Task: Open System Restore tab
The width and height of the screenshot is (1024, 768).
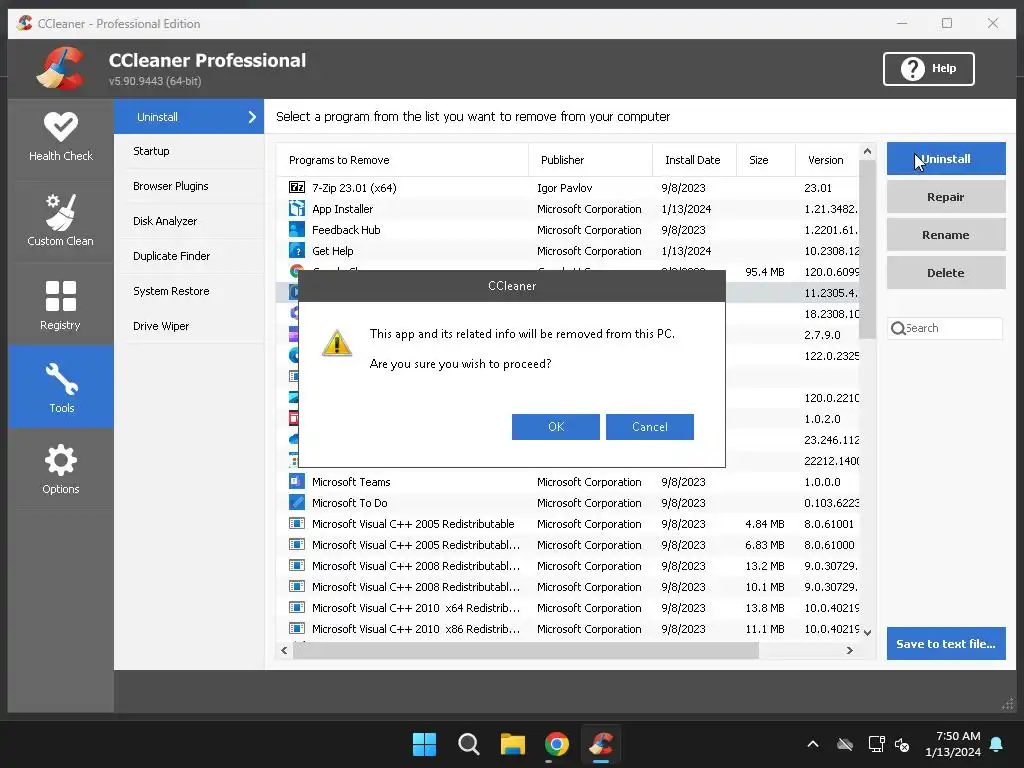Action: [x=189, y=291]
